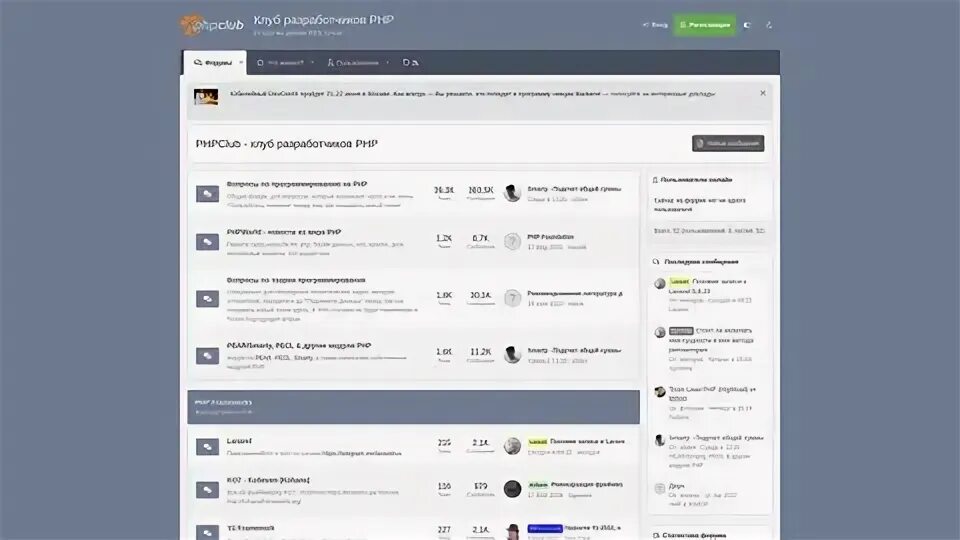Click sidebar avatar beside Smarty post

(x=659, y=440)
